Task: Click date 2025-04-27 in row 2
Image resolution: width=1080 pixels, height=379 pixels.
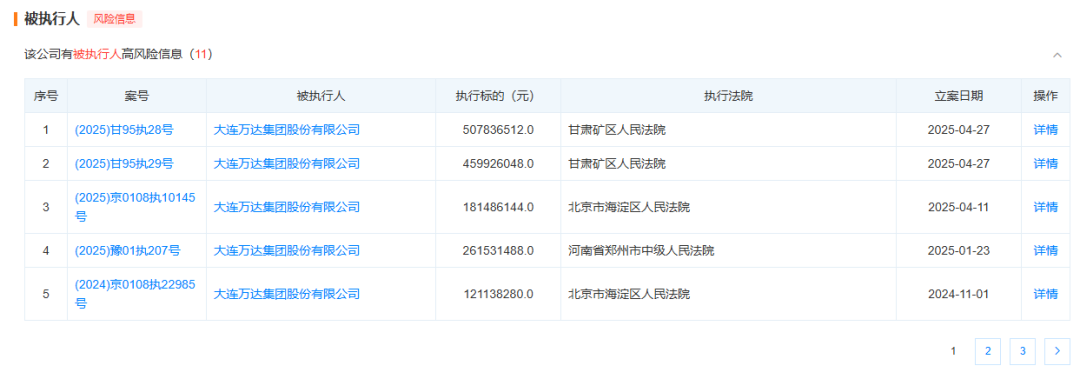Action: (959, 164)
